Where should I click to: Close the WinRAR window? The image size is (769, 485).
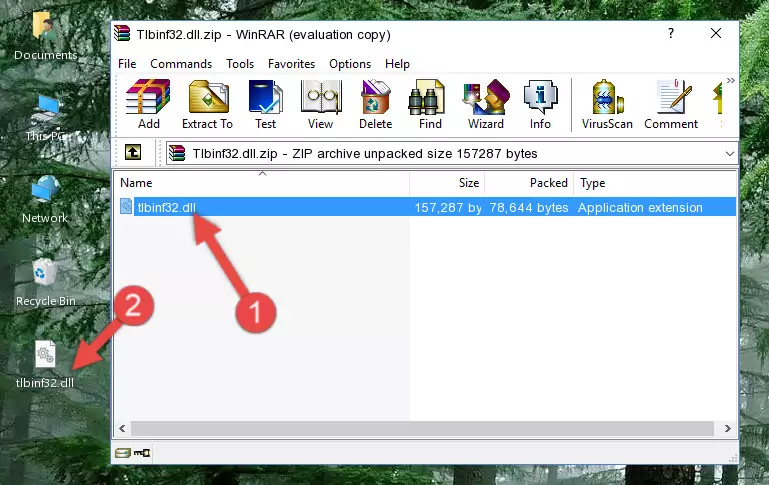click(716, 33)
